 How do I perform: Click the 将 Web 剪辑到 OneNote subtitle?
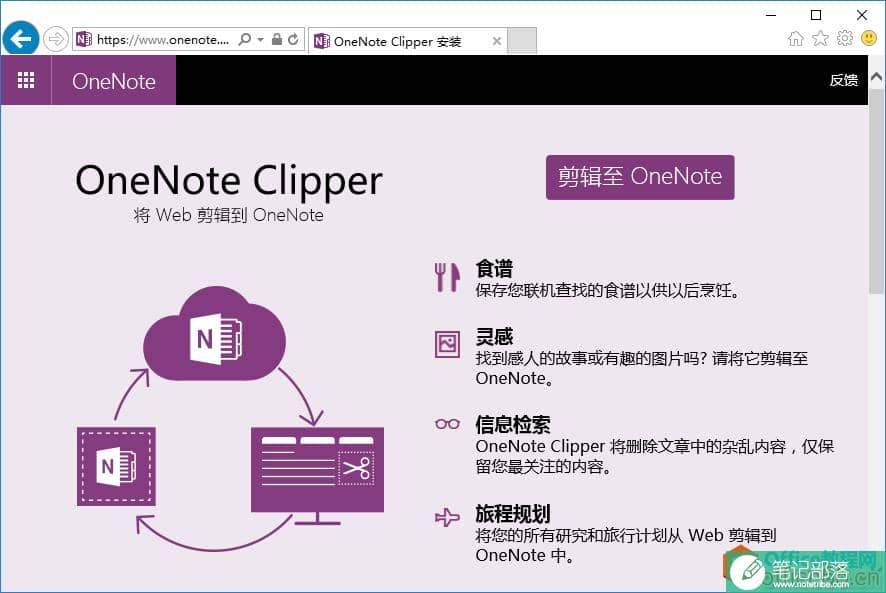[229, 215]
